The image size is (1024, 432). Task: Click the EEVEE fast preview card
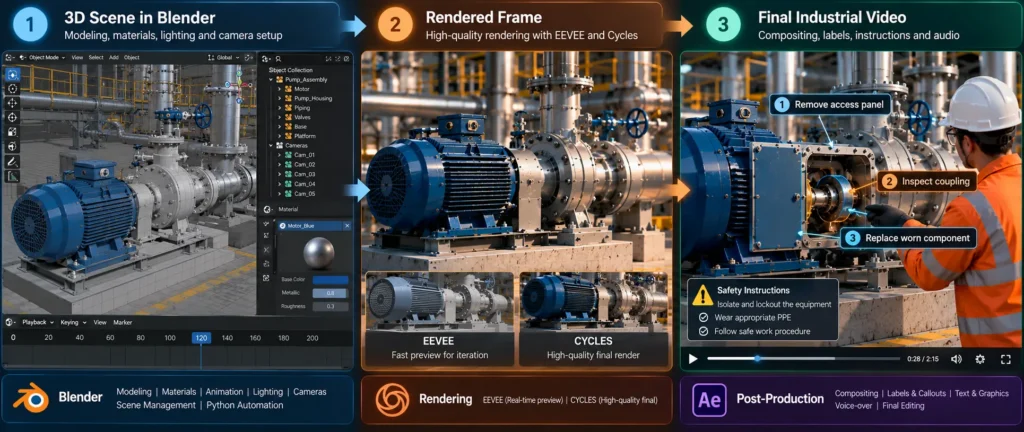[x=440, y=319]
